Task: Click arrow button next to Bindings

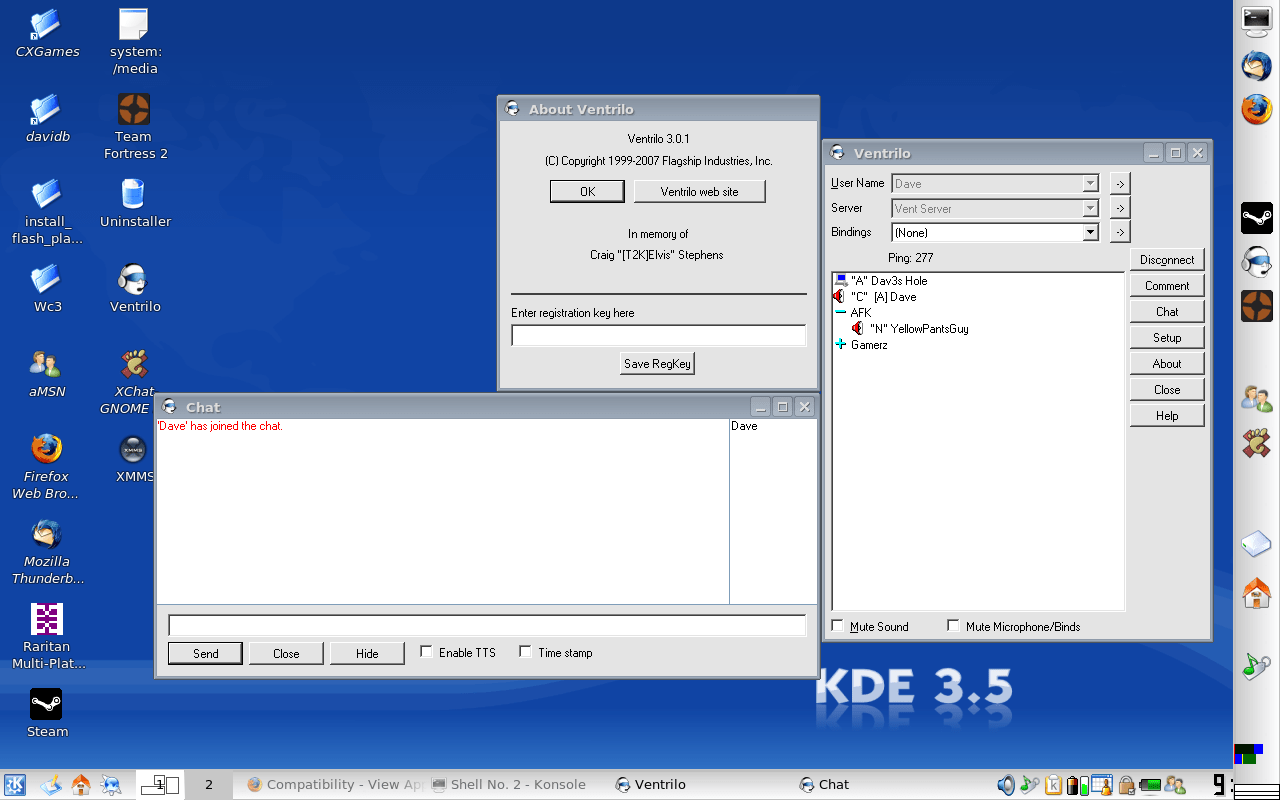Action: point(1119,232)
